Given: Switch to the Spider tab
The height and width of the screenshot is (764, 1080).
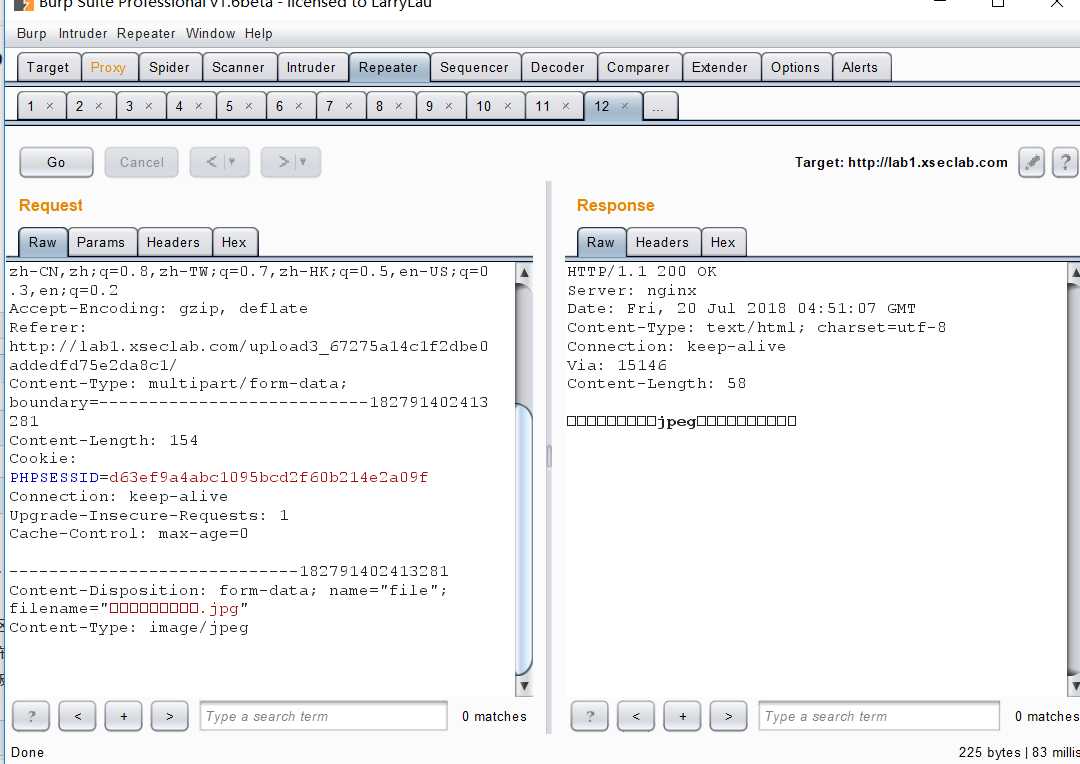Looking at the screenshot, I should pos(169,68).
